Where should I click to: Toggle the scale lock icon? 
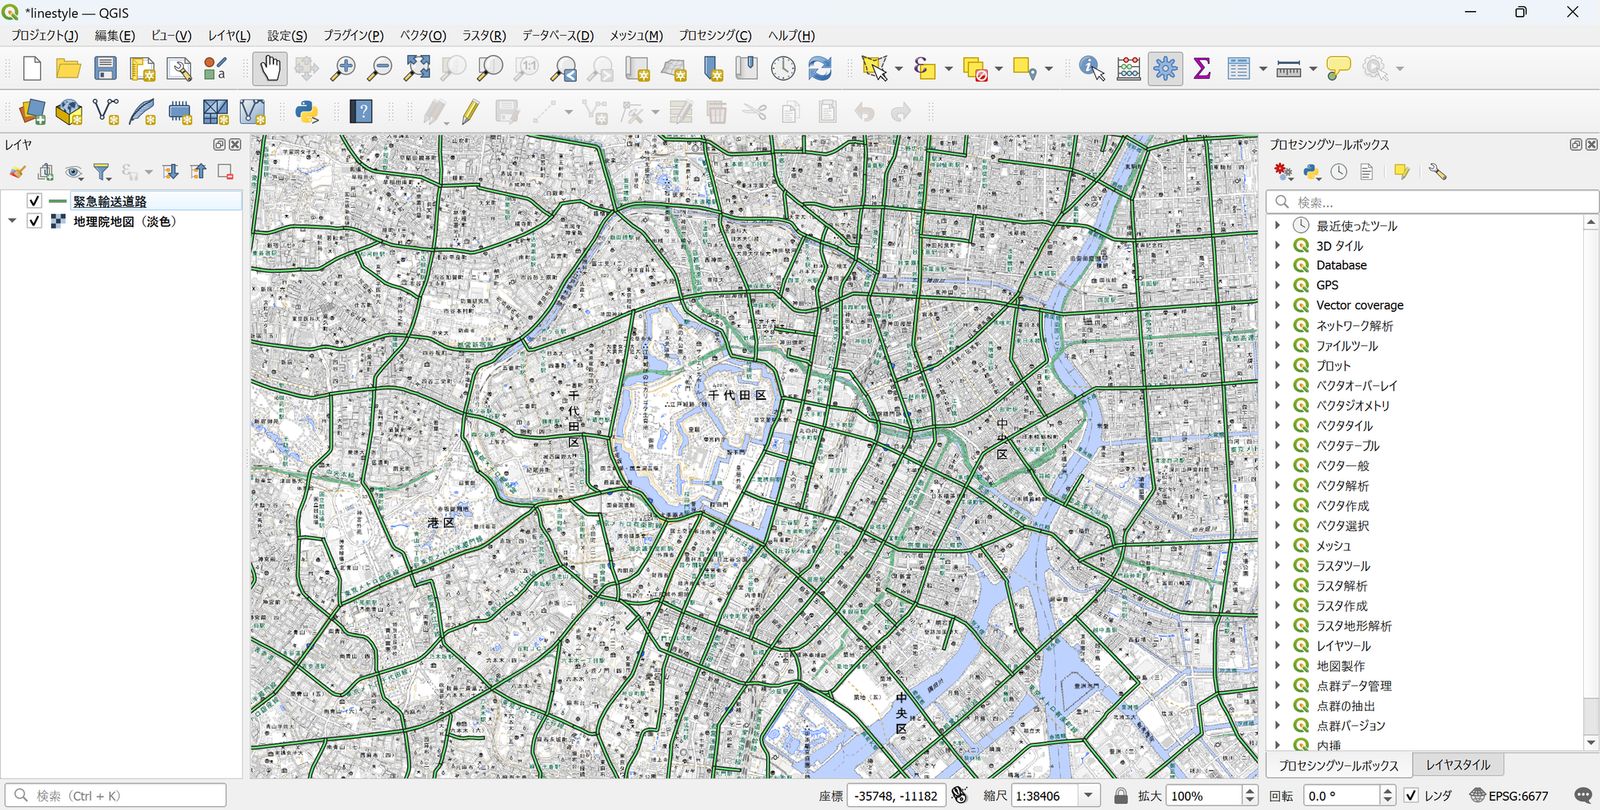[x=1121, y=796]
